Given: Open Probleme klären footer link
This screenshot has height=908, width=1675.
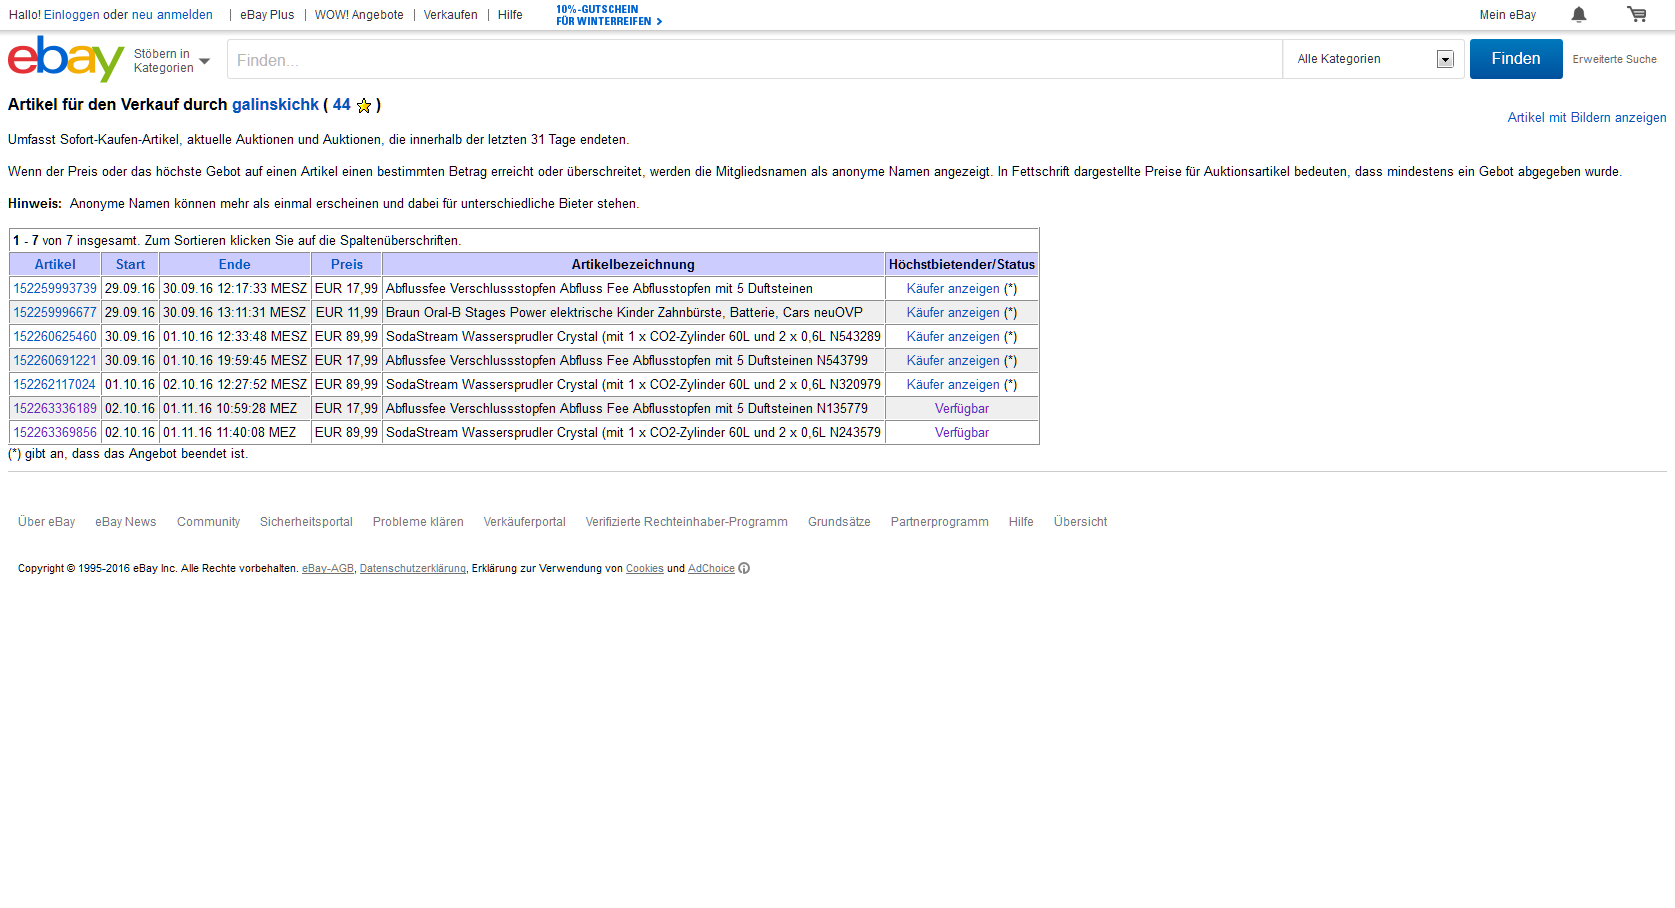Looking at the screenshot, I should click(x=418, y=522).
